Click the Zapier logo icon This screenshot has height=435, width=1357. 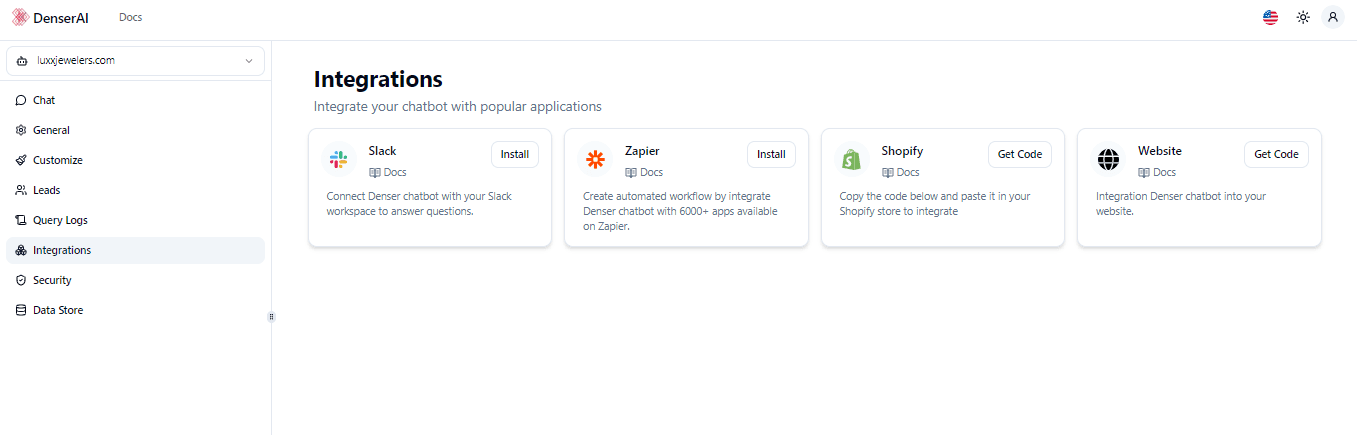[596, 159]
